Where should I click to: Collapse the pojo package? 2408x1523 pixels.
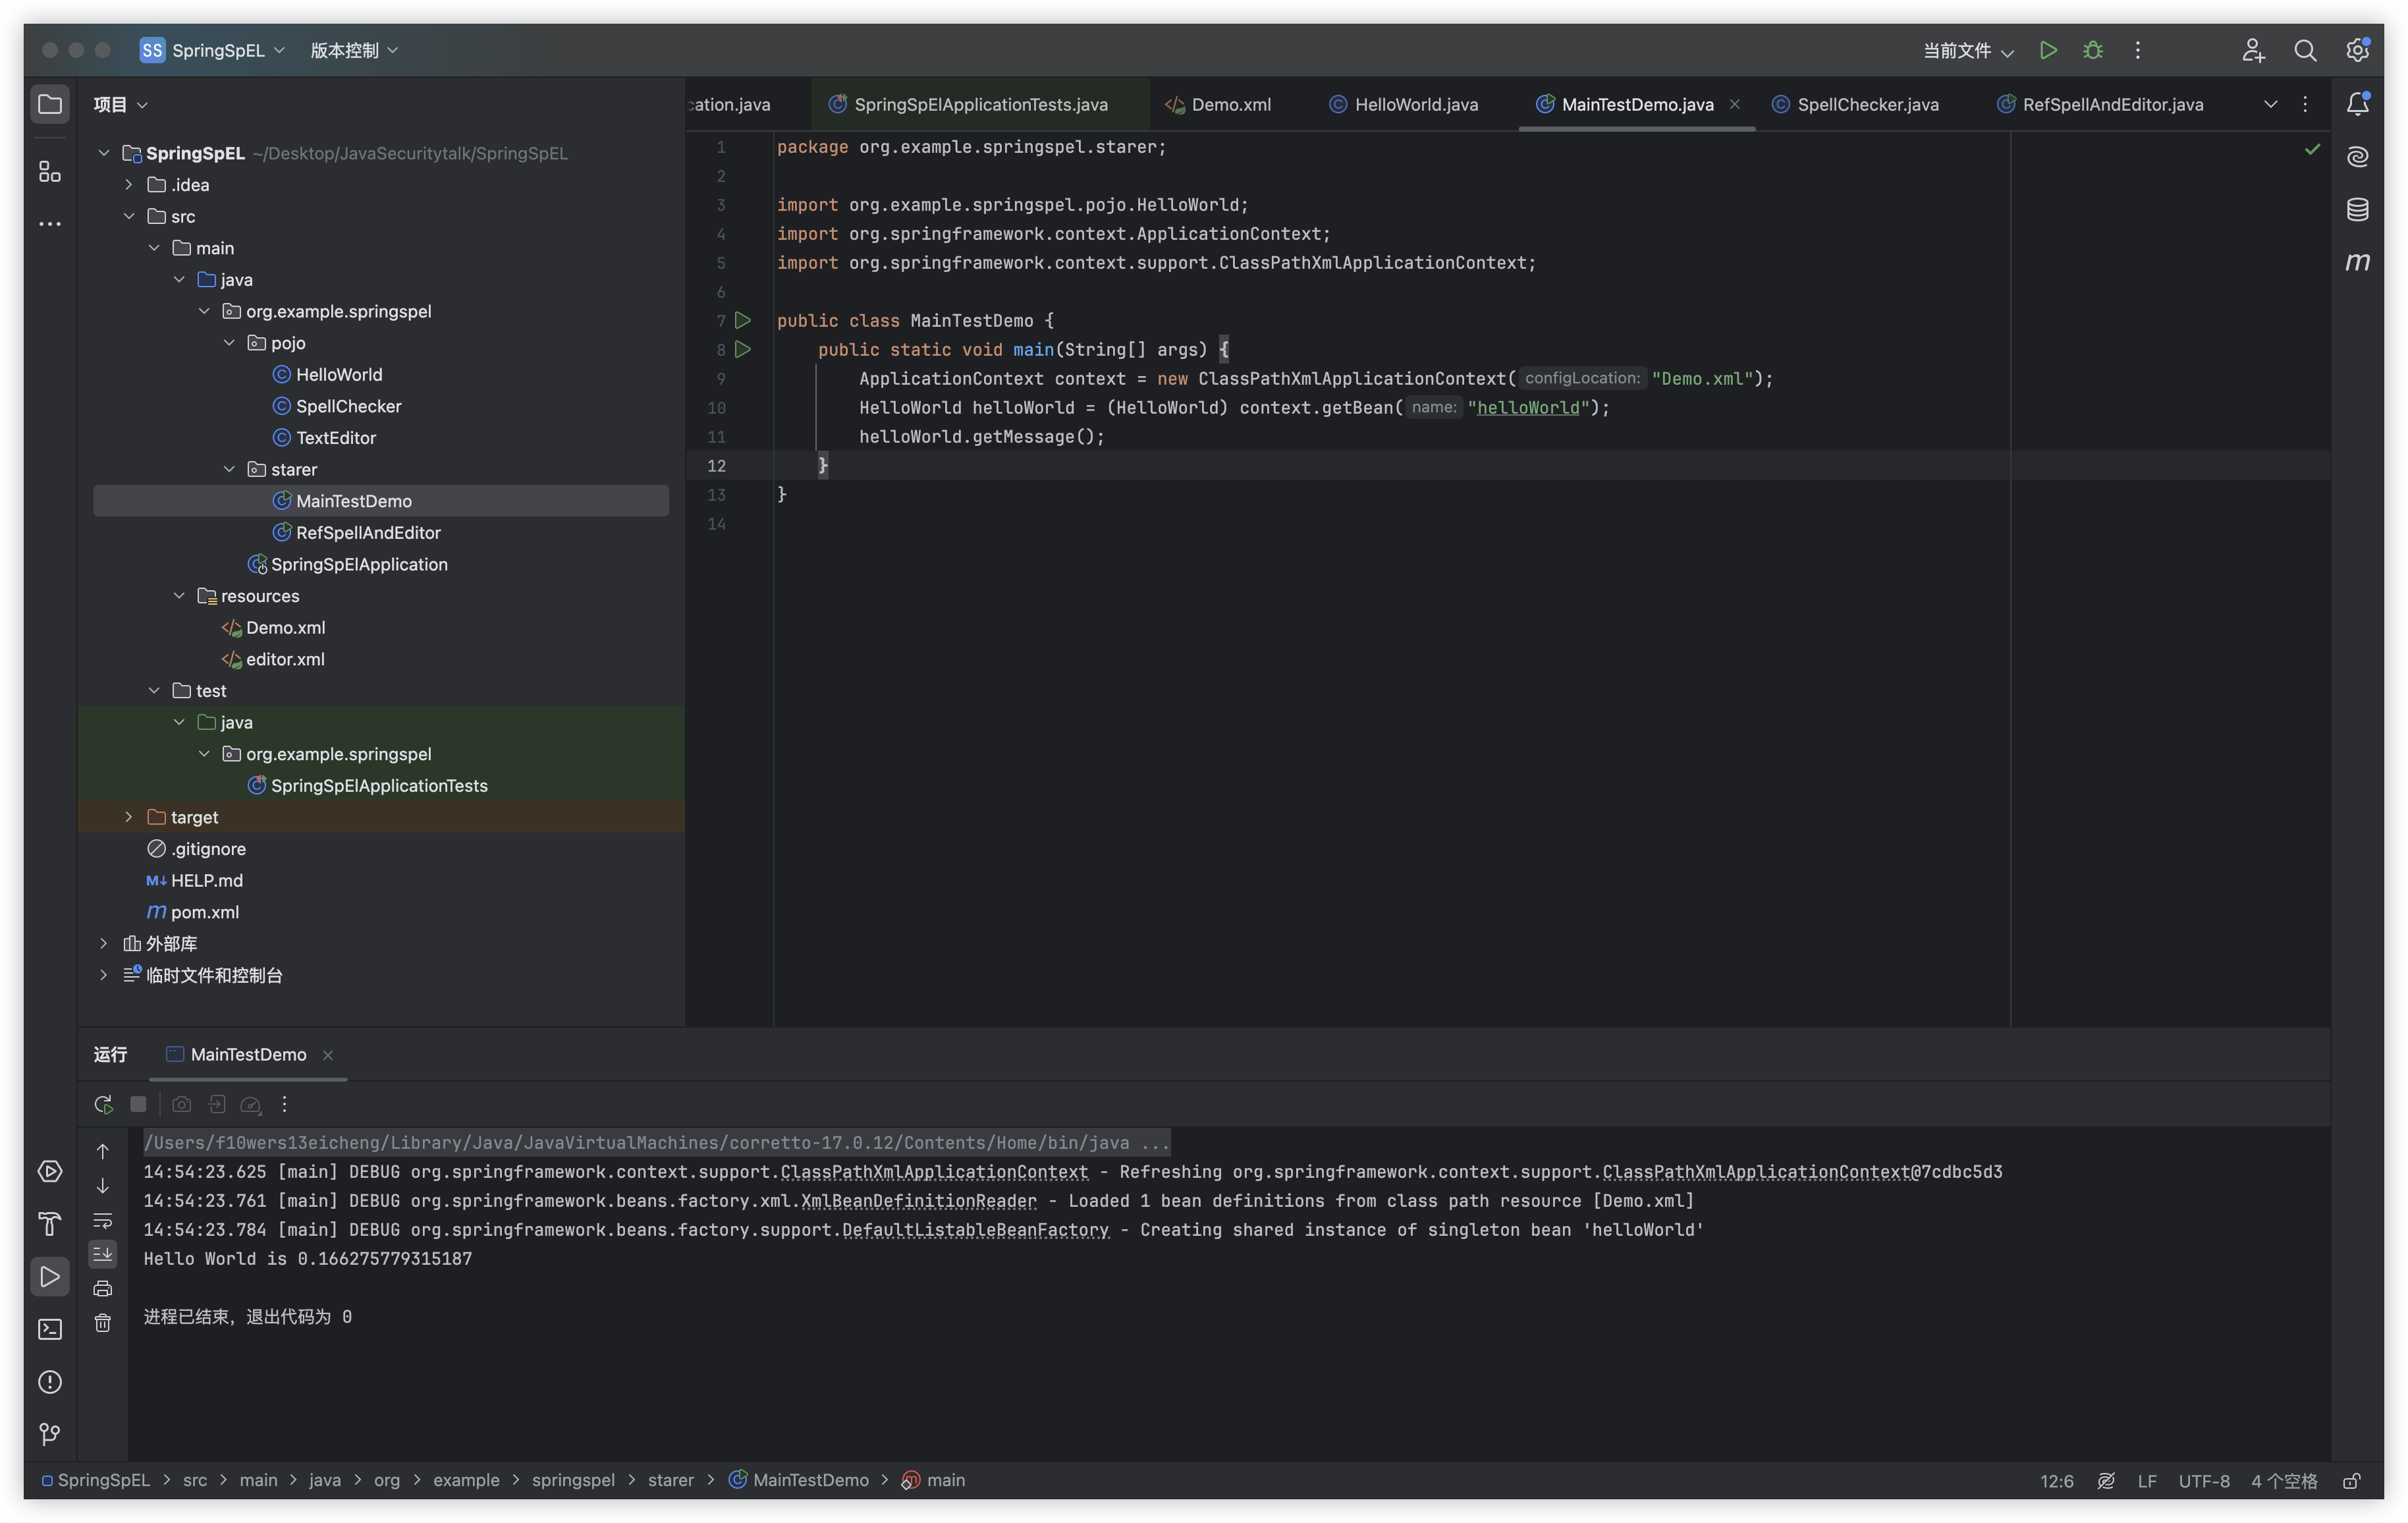pos(228,342)
